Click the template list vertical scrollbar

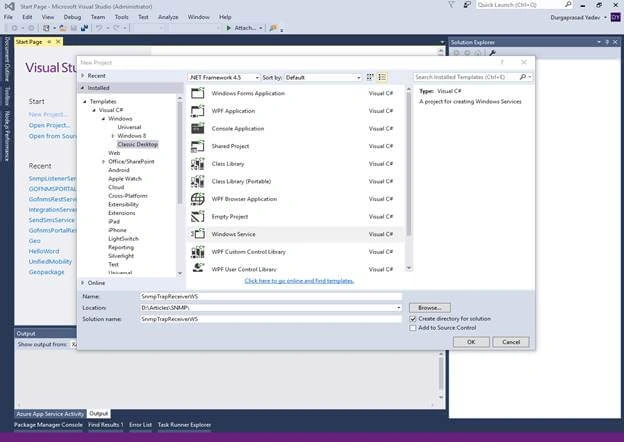(x=409, y=179)
